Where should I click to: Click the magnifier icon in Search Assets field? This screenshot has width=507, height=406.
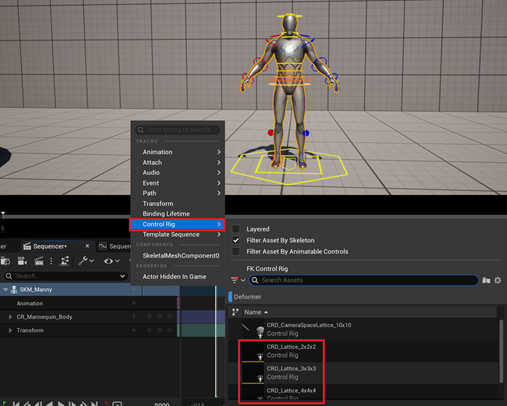255,280
